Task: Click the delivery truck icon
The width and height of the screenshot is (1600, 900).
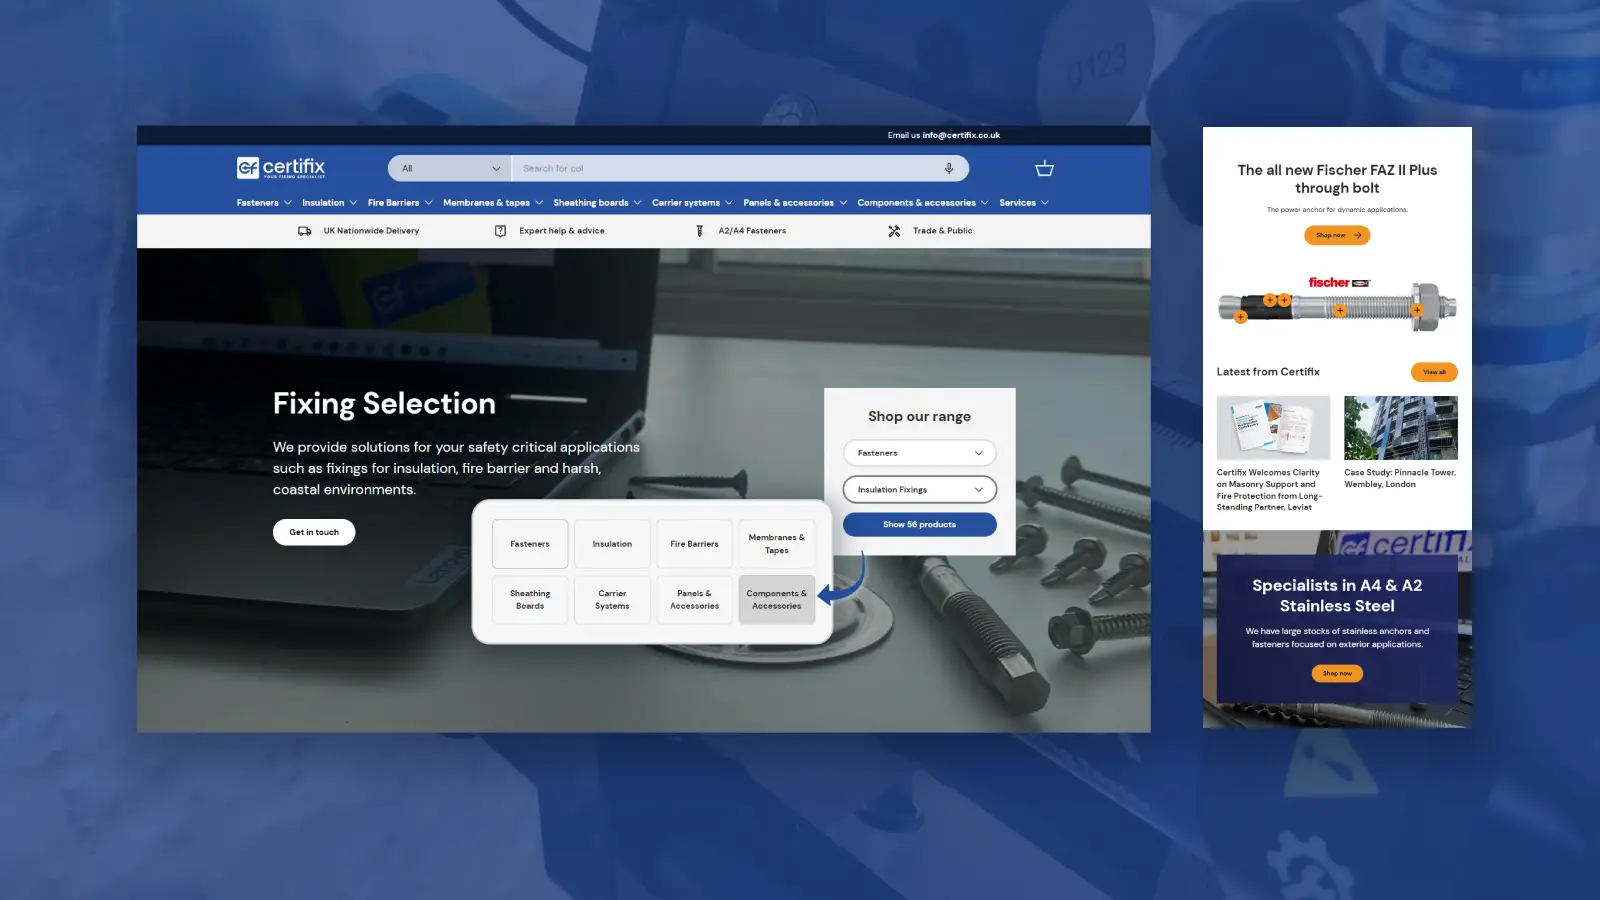Action: tap(305, 231)
